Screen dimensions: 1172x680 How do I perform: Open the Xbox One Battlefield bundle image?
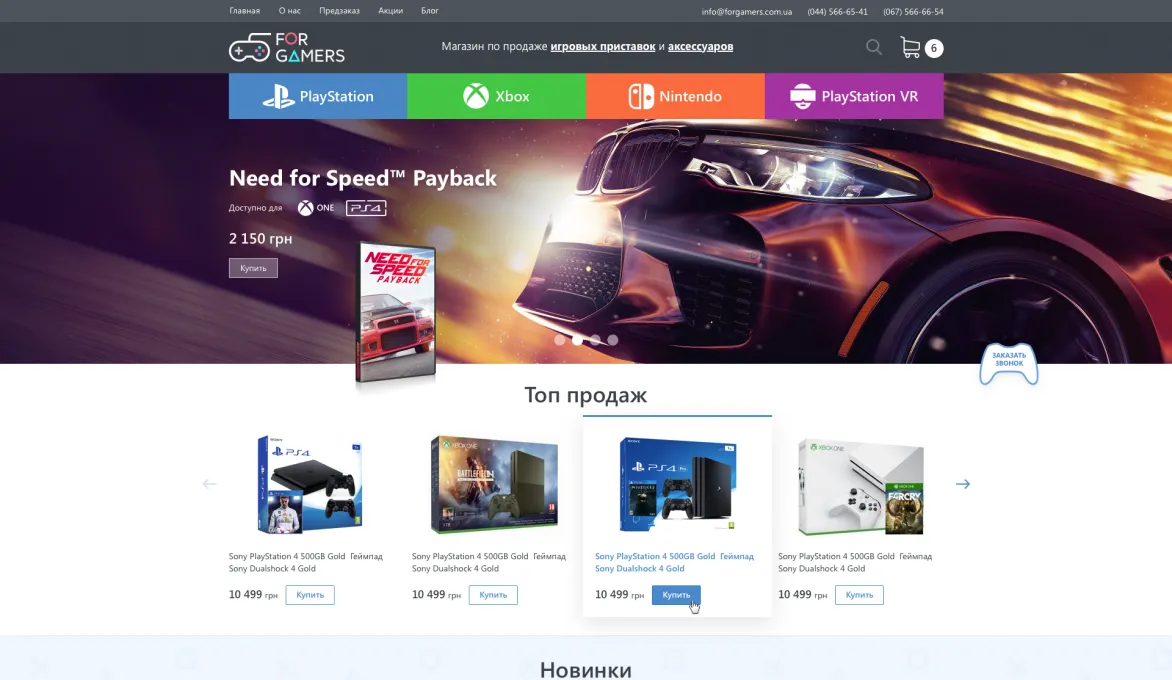(x=494, y=485)
